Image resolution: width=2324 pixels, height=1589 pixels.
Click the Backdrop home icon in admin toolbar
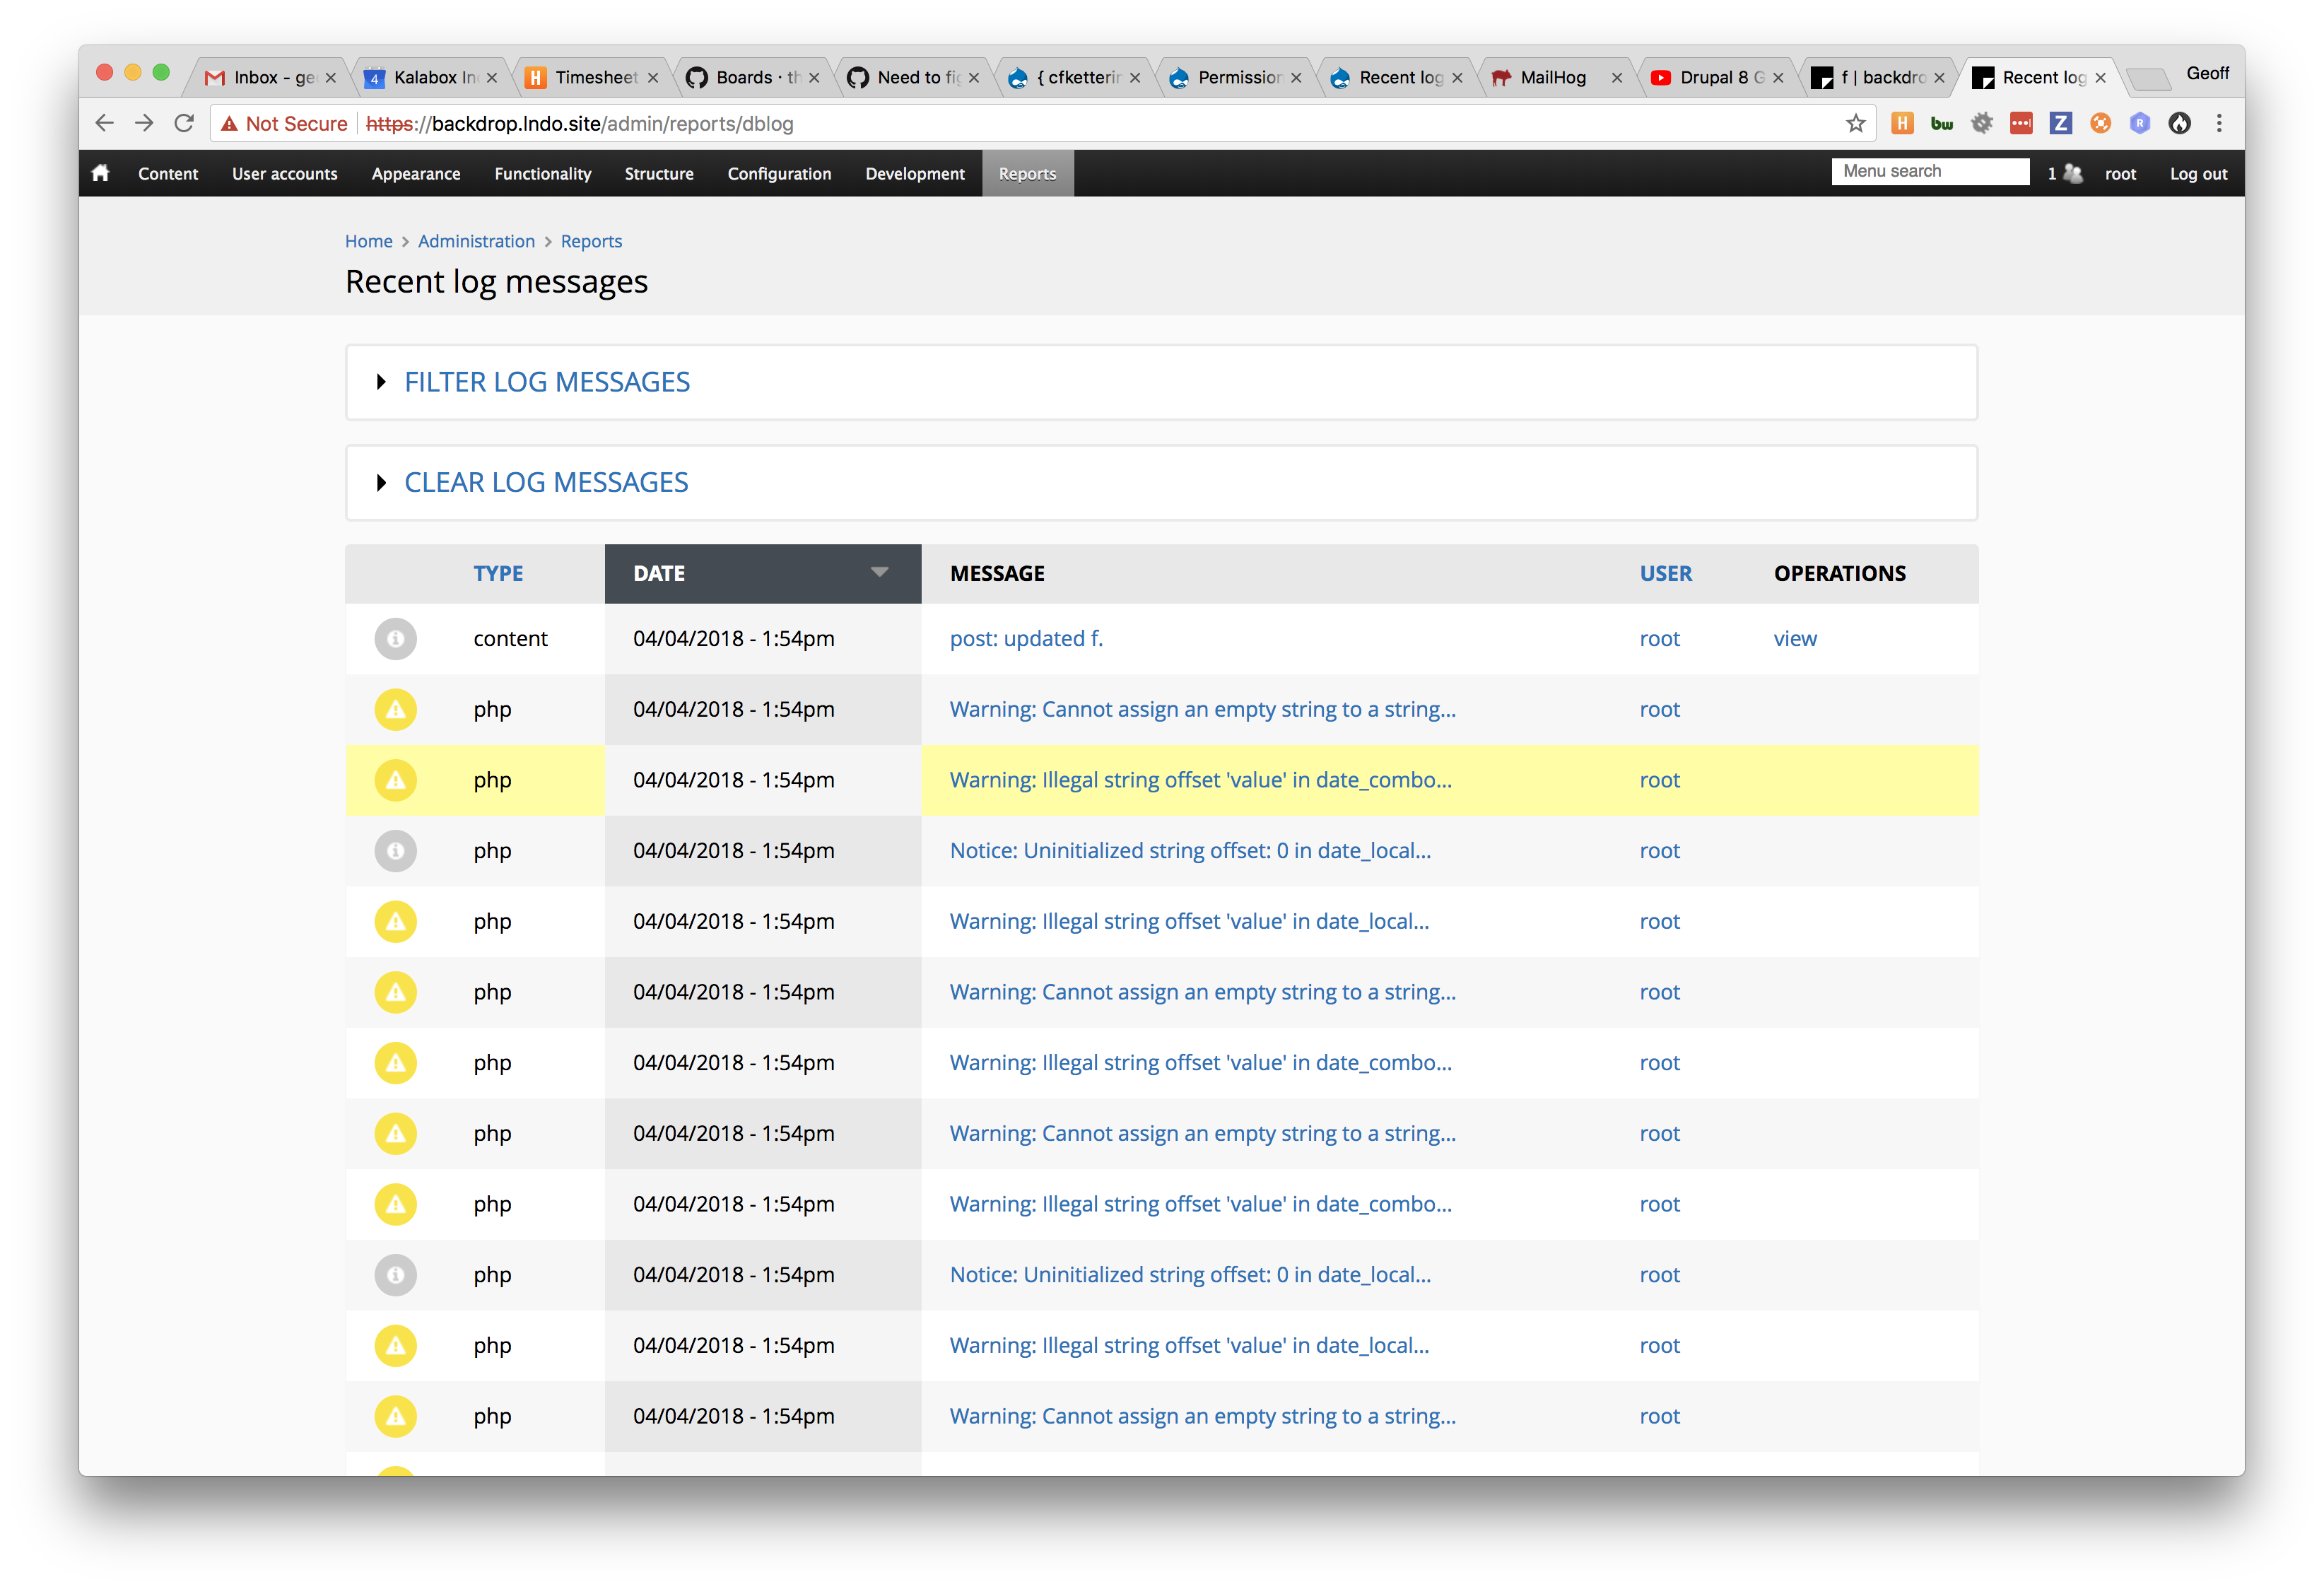tap(100, 173)
